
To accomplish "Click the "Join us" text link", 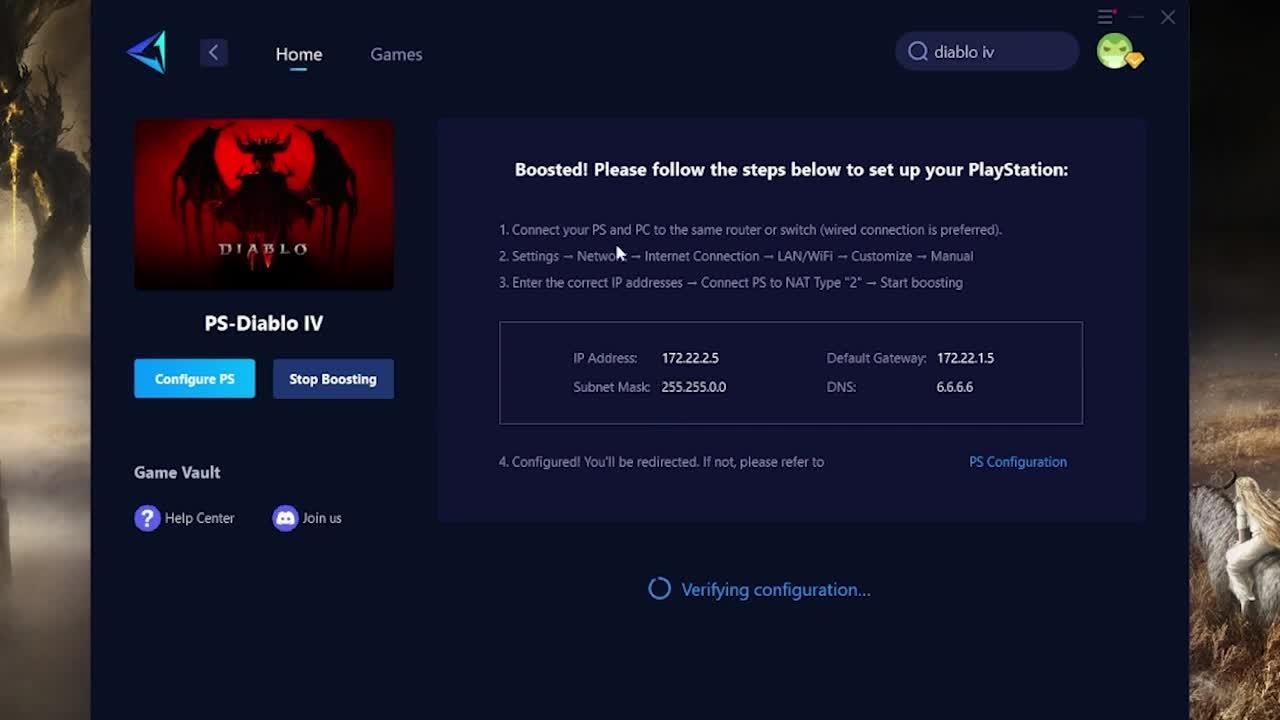I will [x=322, y=518].
